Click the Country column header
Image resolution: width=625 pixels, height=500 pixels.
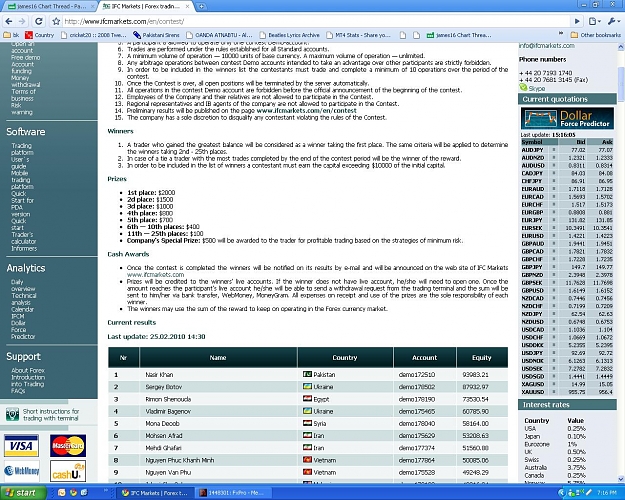click(x=345, y=358)
